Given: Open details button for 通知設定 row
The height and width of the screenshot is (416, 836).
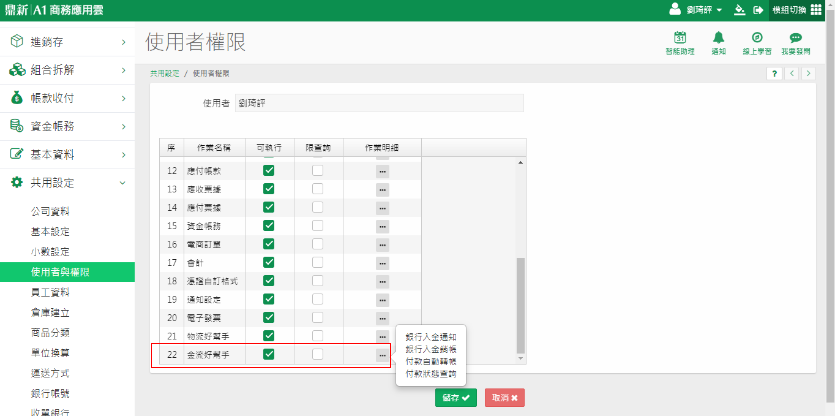Looking at the screenshot, I should click(x=382, y=300).
